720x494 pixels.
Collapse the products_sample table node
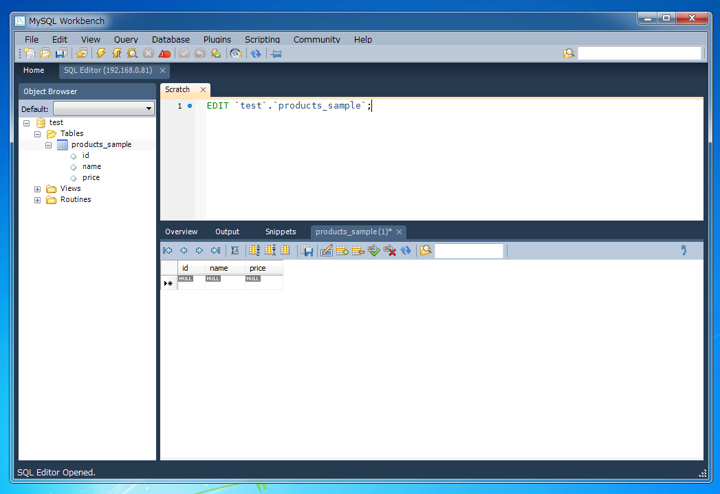[49, 145]
